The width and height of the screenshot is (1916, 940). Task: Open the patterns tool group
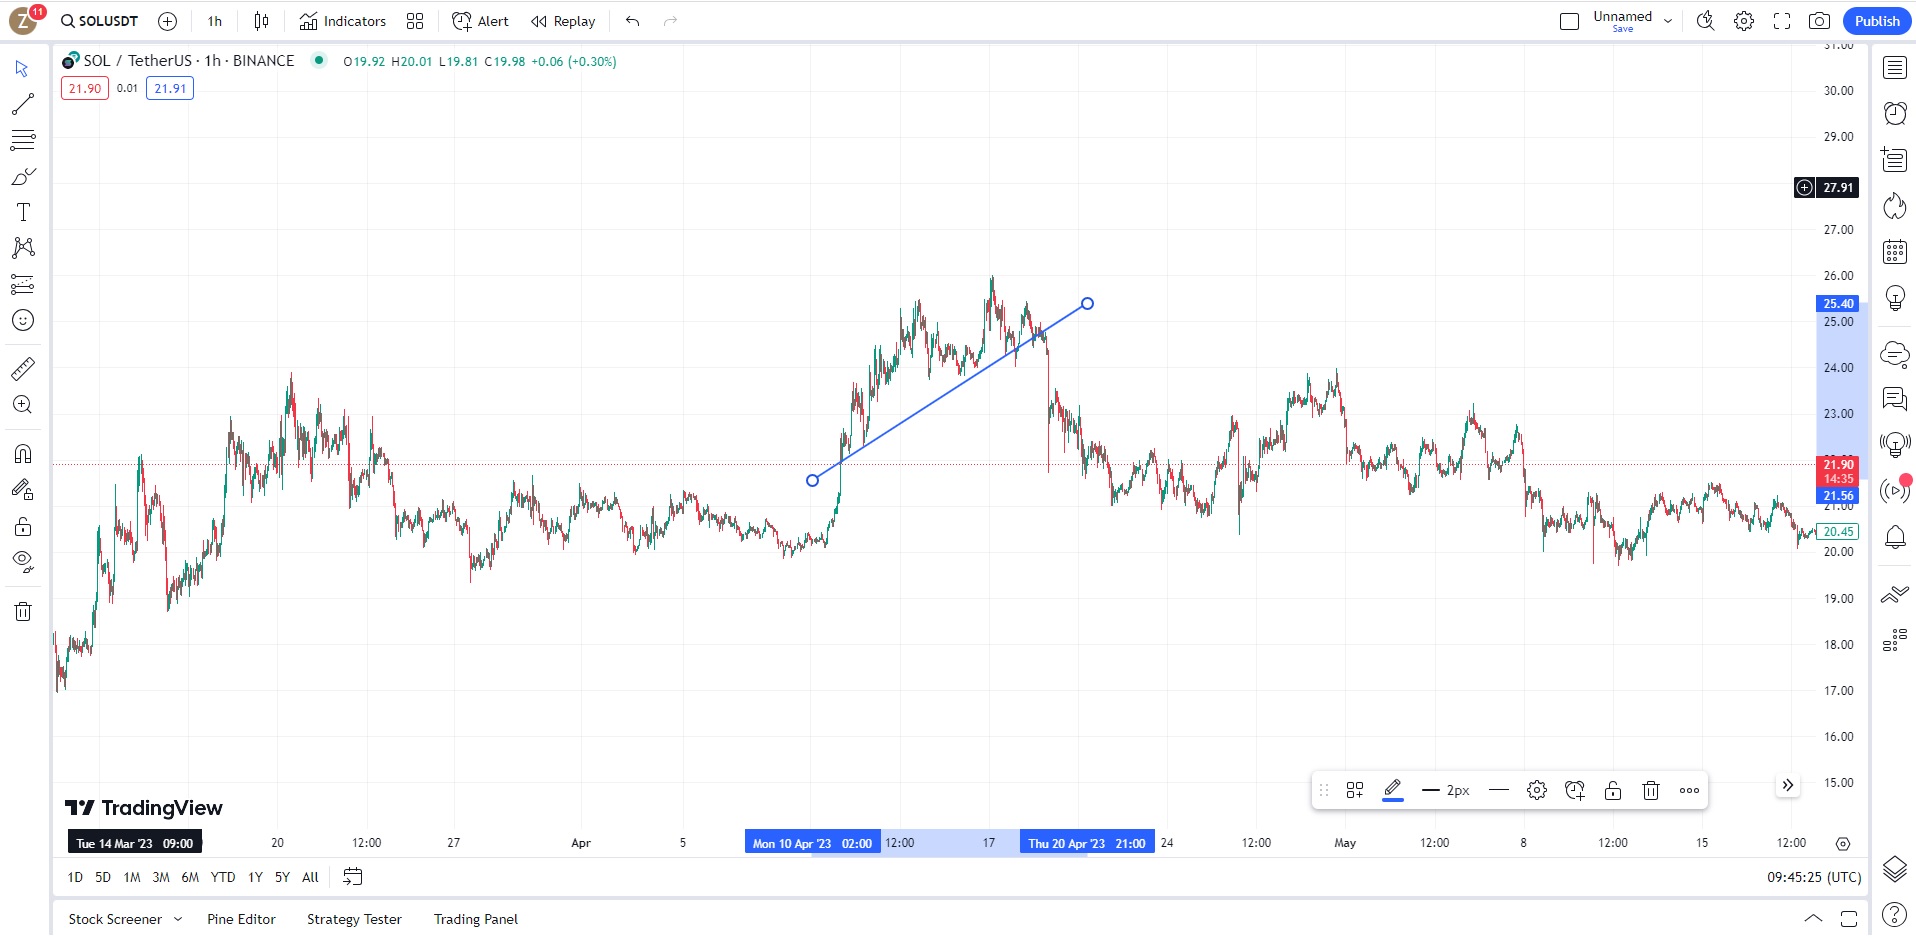pos(22,248)
